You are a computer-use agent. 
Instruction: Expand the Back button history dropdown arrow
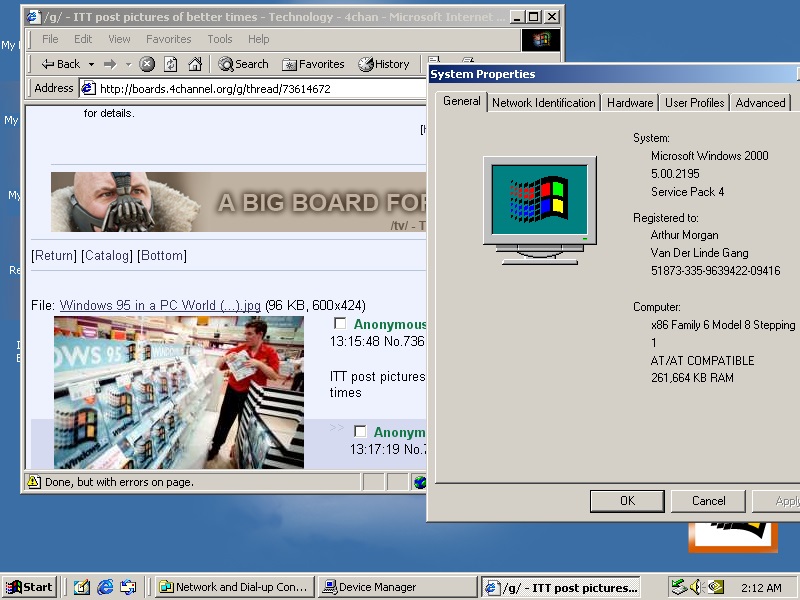[x=91, y=64]
